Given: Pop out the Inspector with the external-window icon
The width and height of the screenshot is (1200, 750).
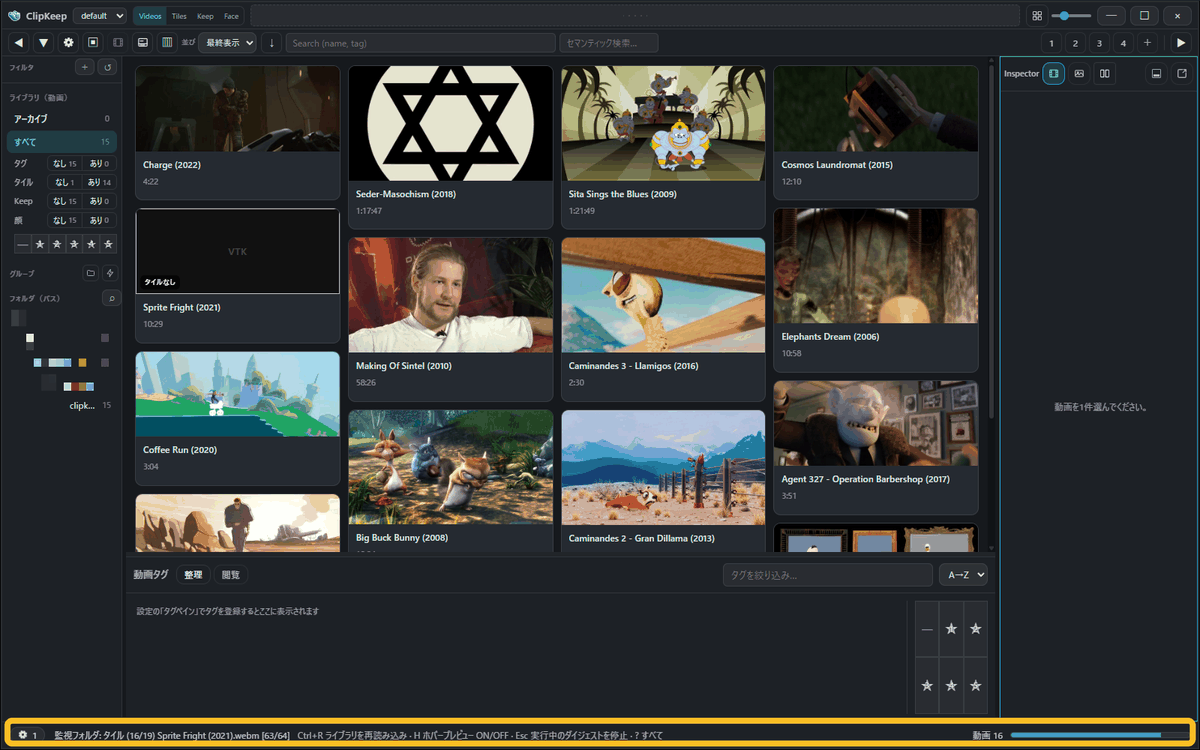Looking at the screenshot, I should pos(1181,73).
